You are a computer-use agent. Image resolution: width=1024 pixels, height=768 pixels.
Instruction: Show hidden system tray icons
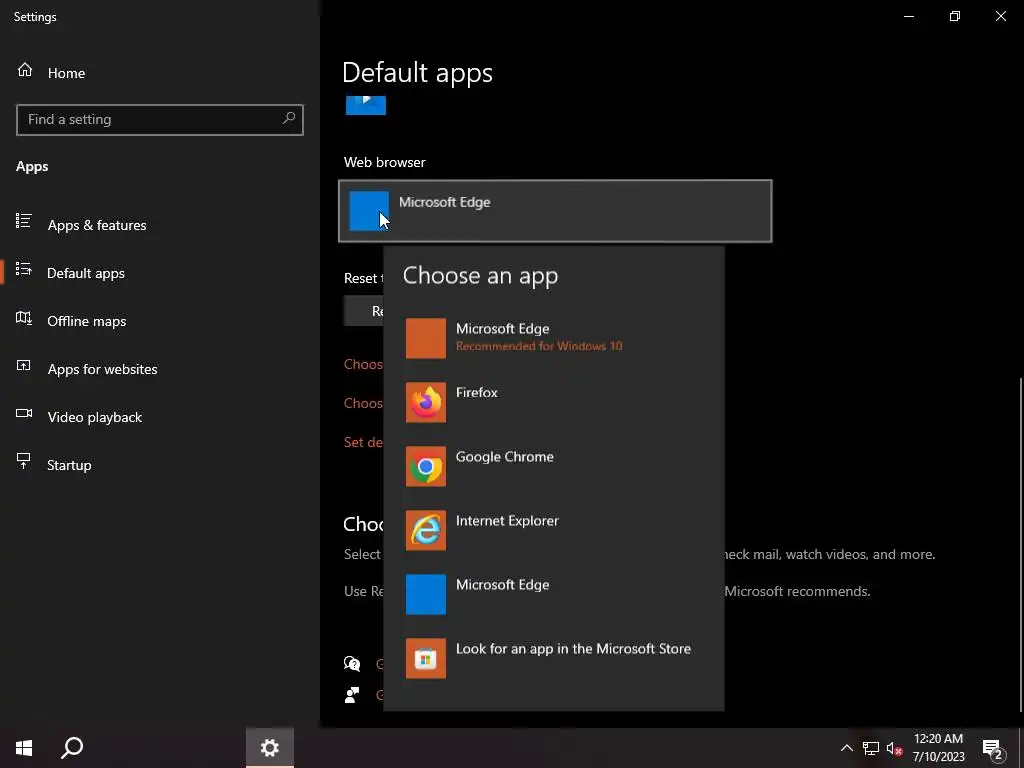tap(846, 748)
